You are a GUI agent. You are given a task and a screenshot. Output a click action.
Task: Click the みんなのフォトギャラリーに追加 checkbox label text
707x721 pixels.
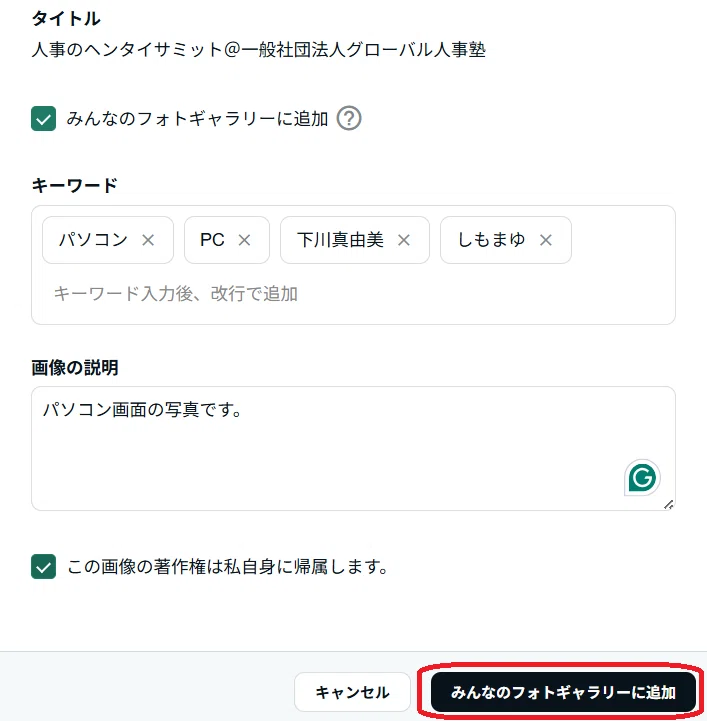point(197,119)
